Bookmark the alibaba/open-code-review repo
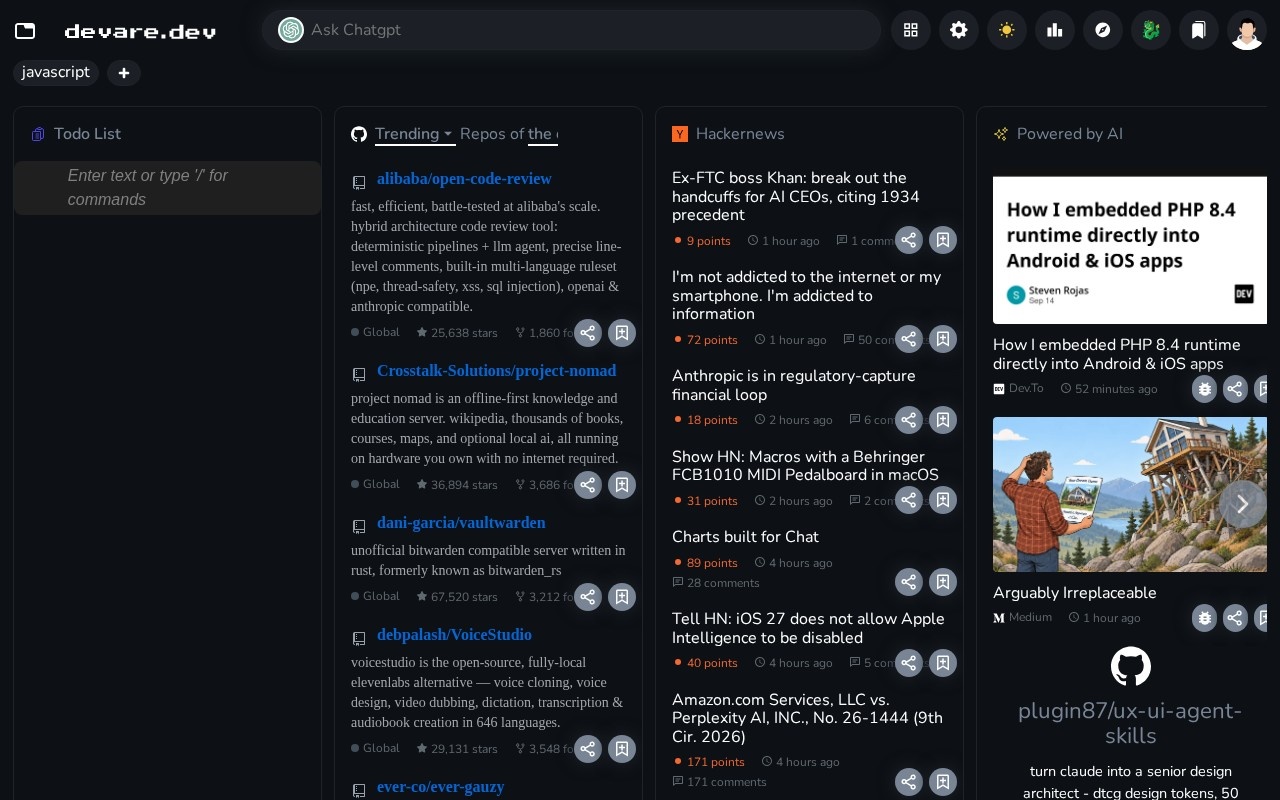Screen dimensions: 1280x800 click(622, 333)
